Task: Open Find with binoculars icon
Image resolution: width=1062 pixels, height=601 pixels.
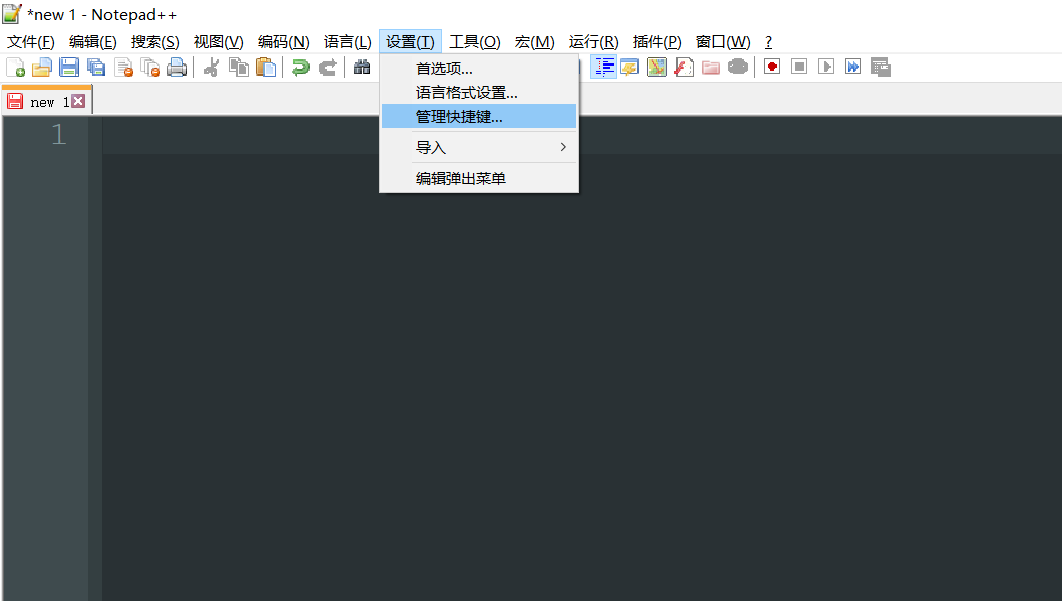Action: (x=362, y=67)
